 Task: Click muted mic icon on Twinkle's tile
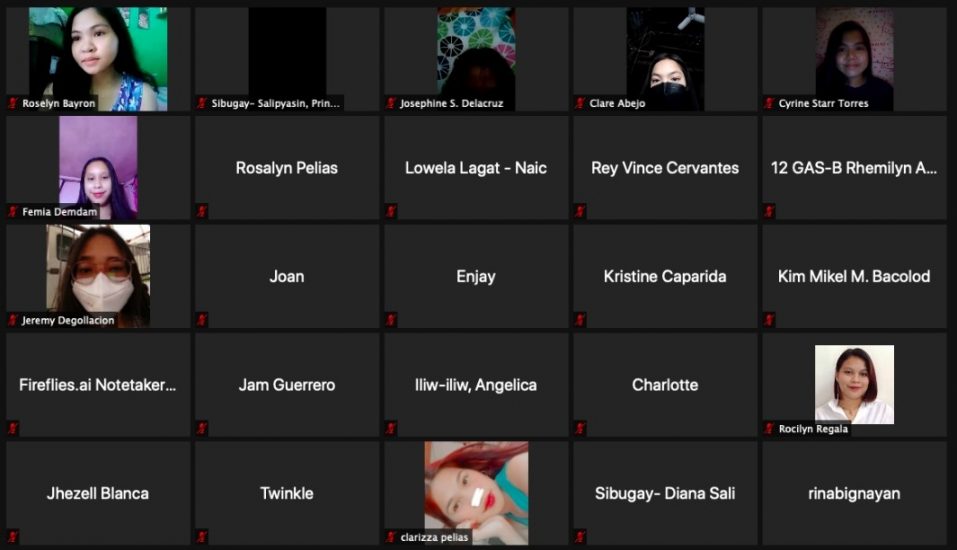[x=202, y=537]
